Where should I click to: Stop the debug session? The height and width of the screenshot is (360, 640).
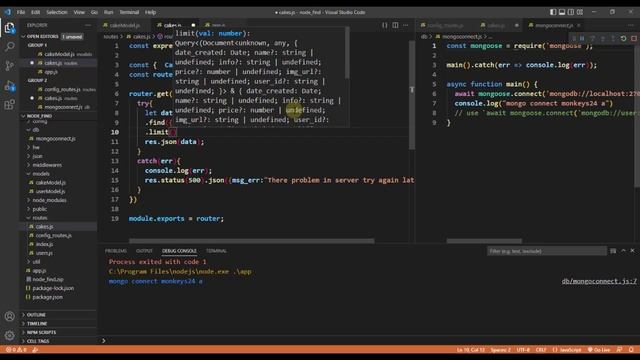click(x=633, y=38)
